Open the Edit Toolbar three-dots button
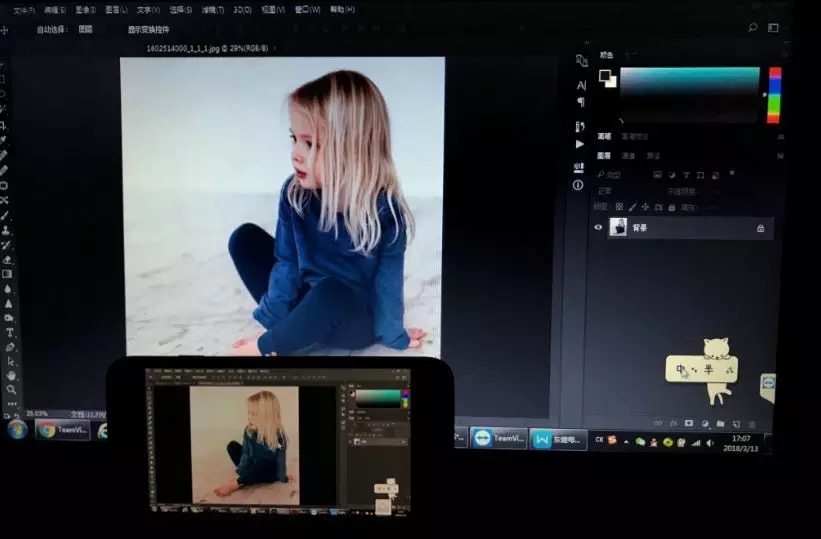 click(x=12, y=403)
